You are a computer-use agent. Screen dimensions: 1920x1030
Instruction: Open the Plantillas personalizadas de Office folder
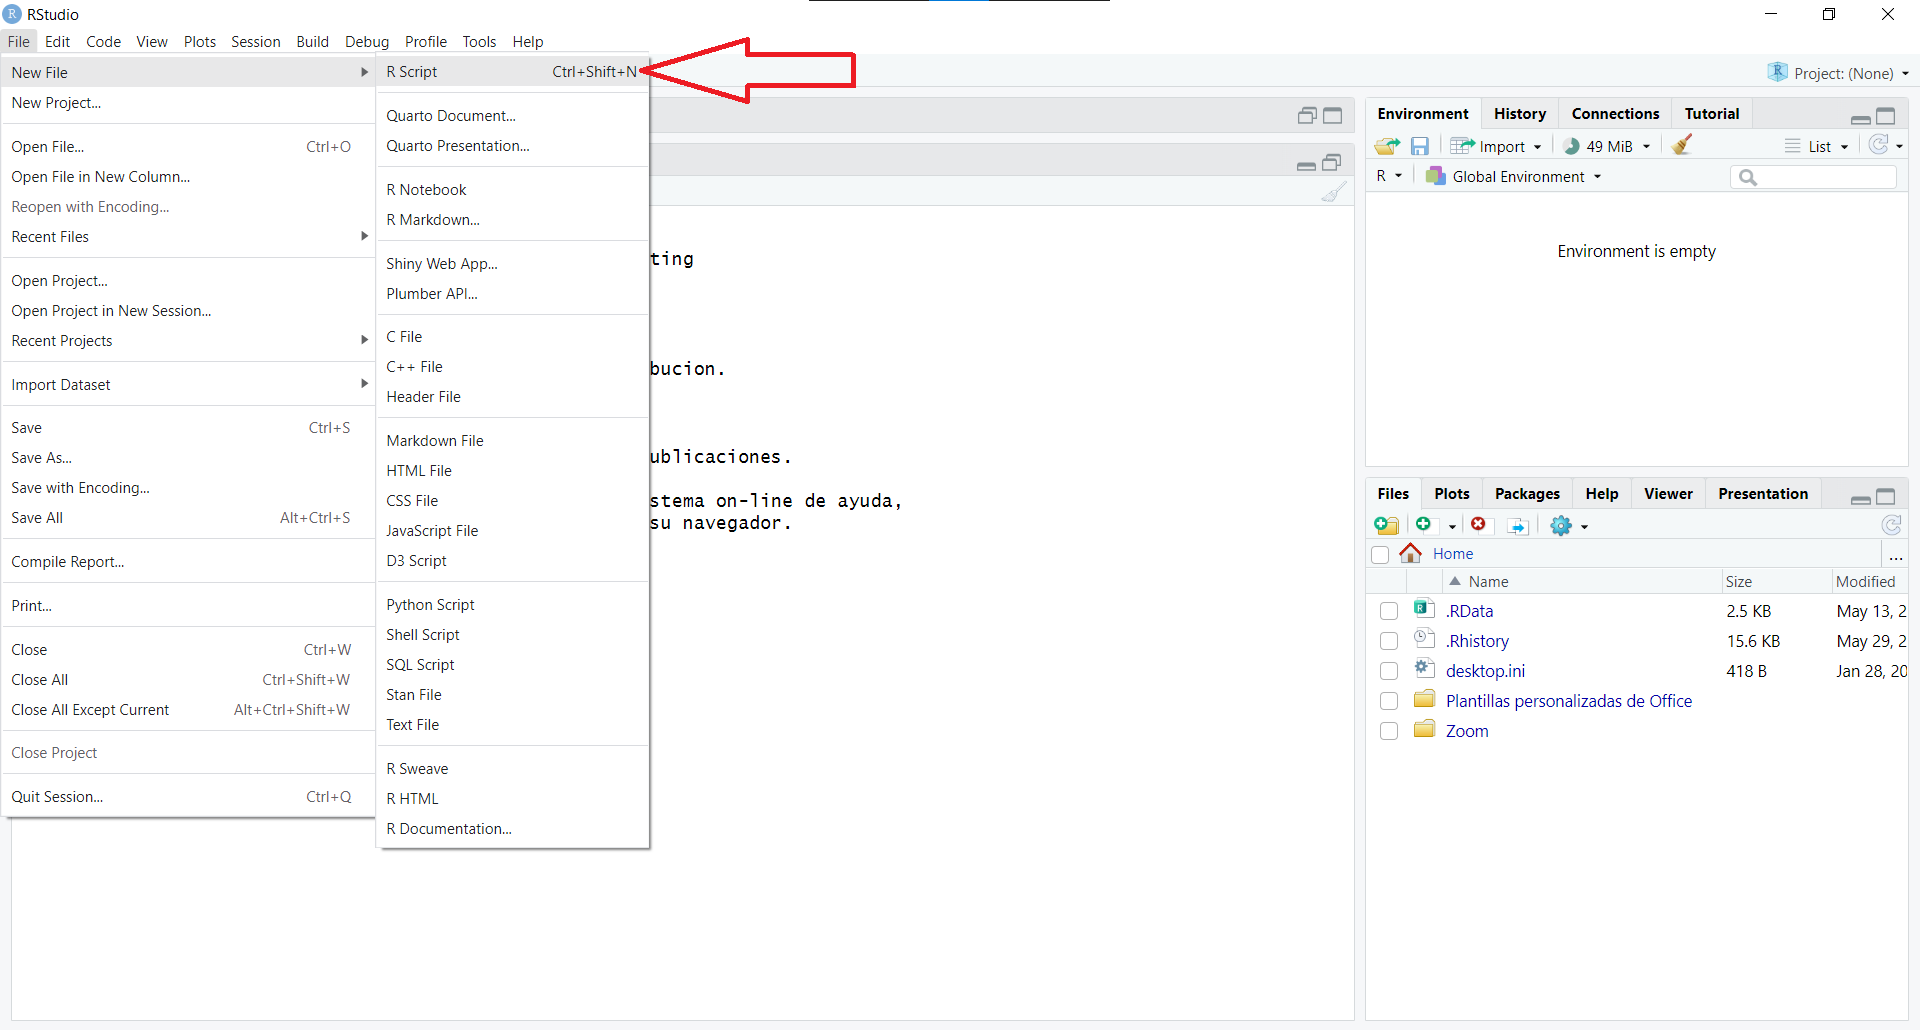pyautogui.click(x=1568, y=701)
